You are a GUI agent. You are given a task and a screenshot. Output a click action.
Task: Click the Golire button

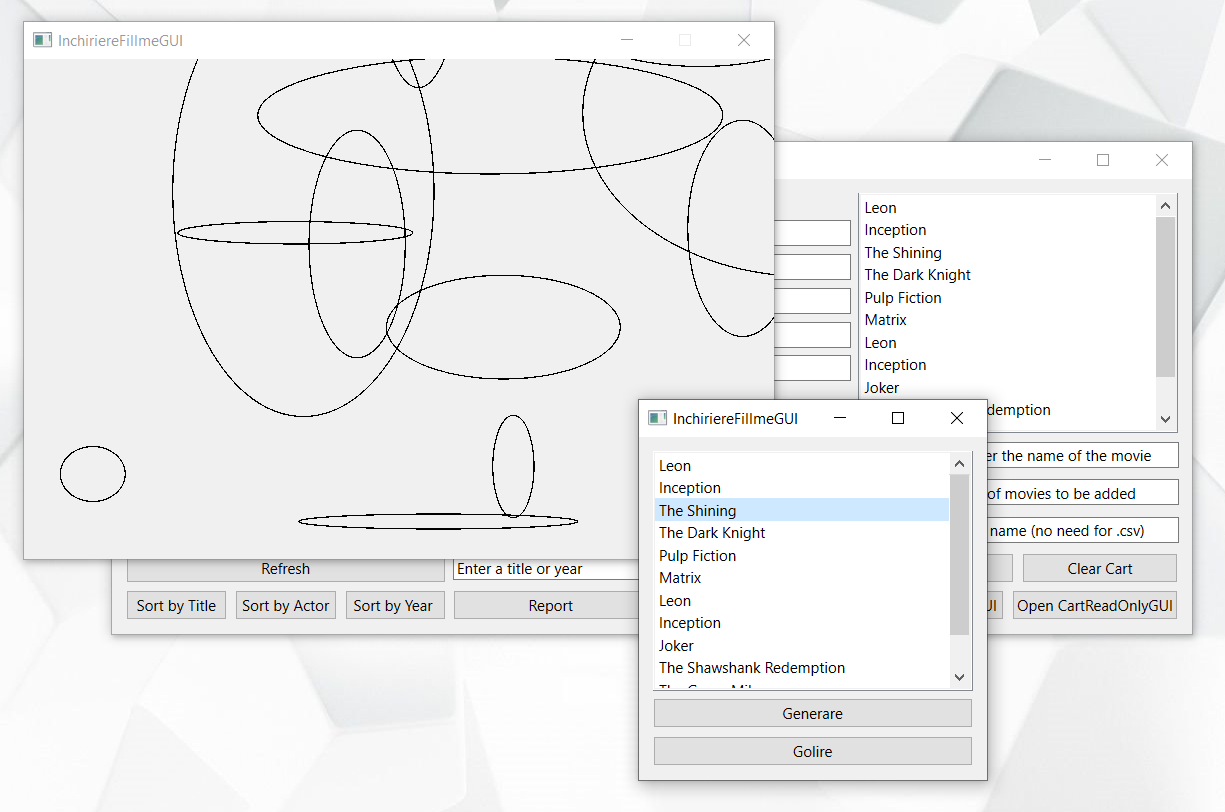812,751
